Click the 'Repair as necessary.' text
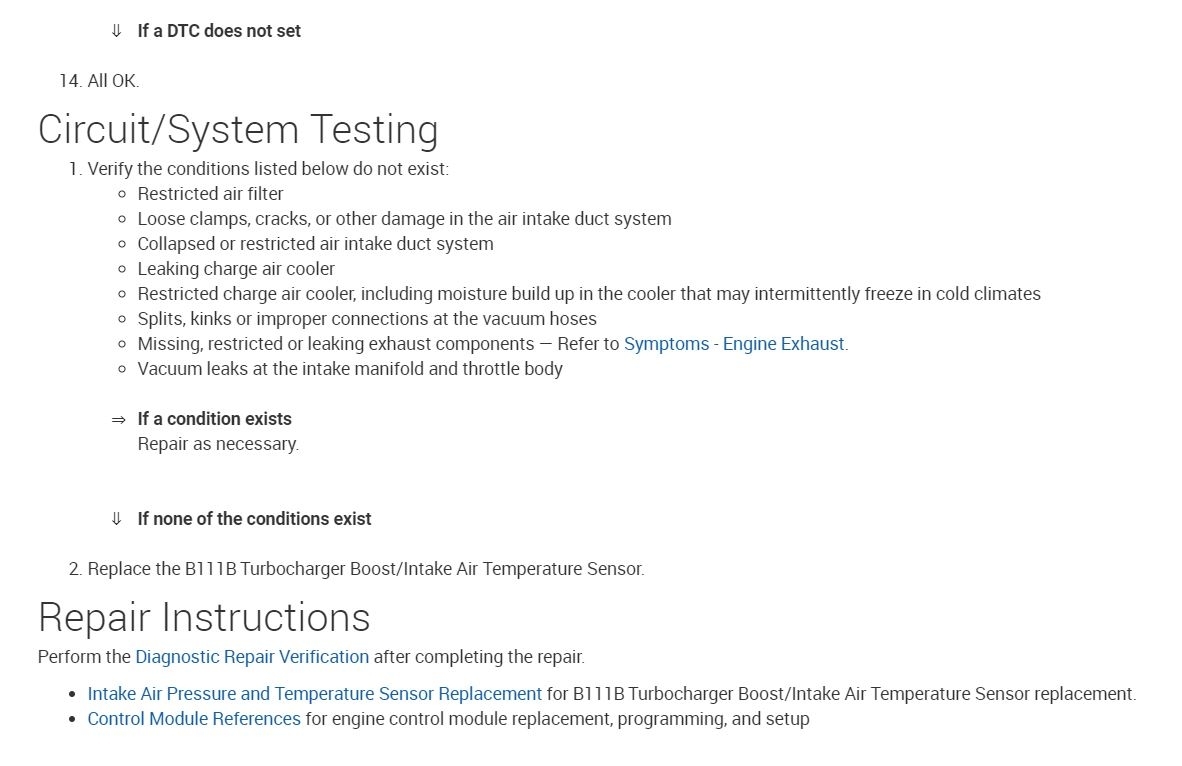Image resolution: width=1182 pixels, height=766 pixels. click(x=218, y=444)
